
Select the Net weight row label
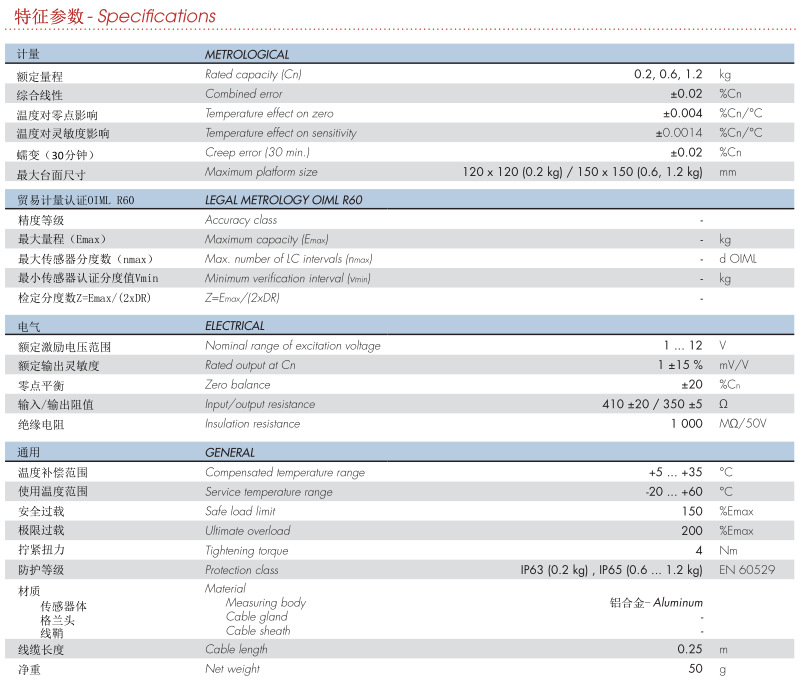point(232,669)
